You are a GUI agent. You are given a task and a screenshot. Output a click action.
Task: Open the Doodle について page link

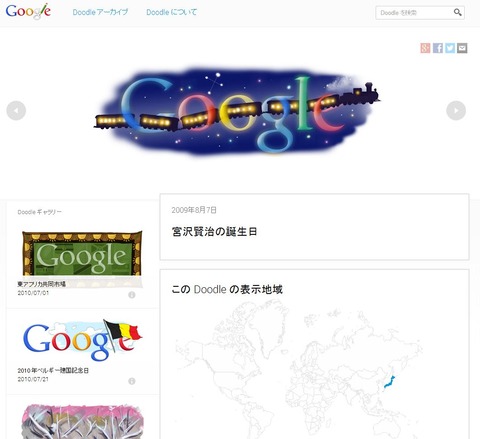(x=171, y=12)
